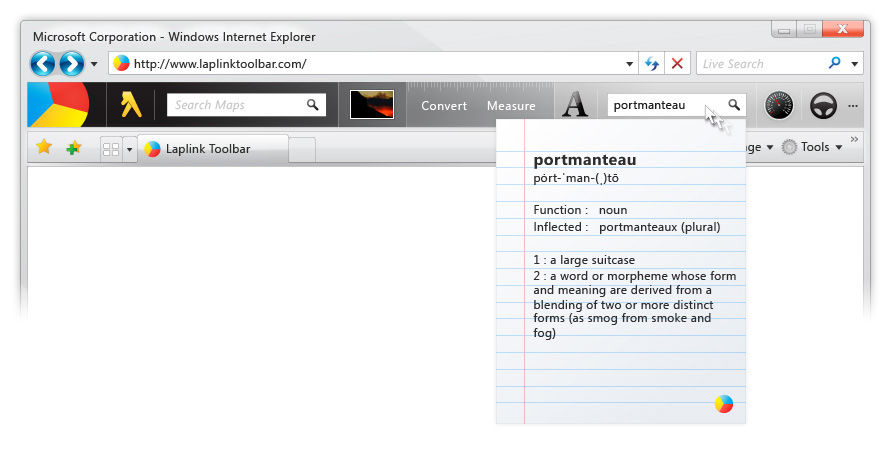Click the dictionary letter A icon
This screenshot has width=890, height=457.
(x=574, y=105)
